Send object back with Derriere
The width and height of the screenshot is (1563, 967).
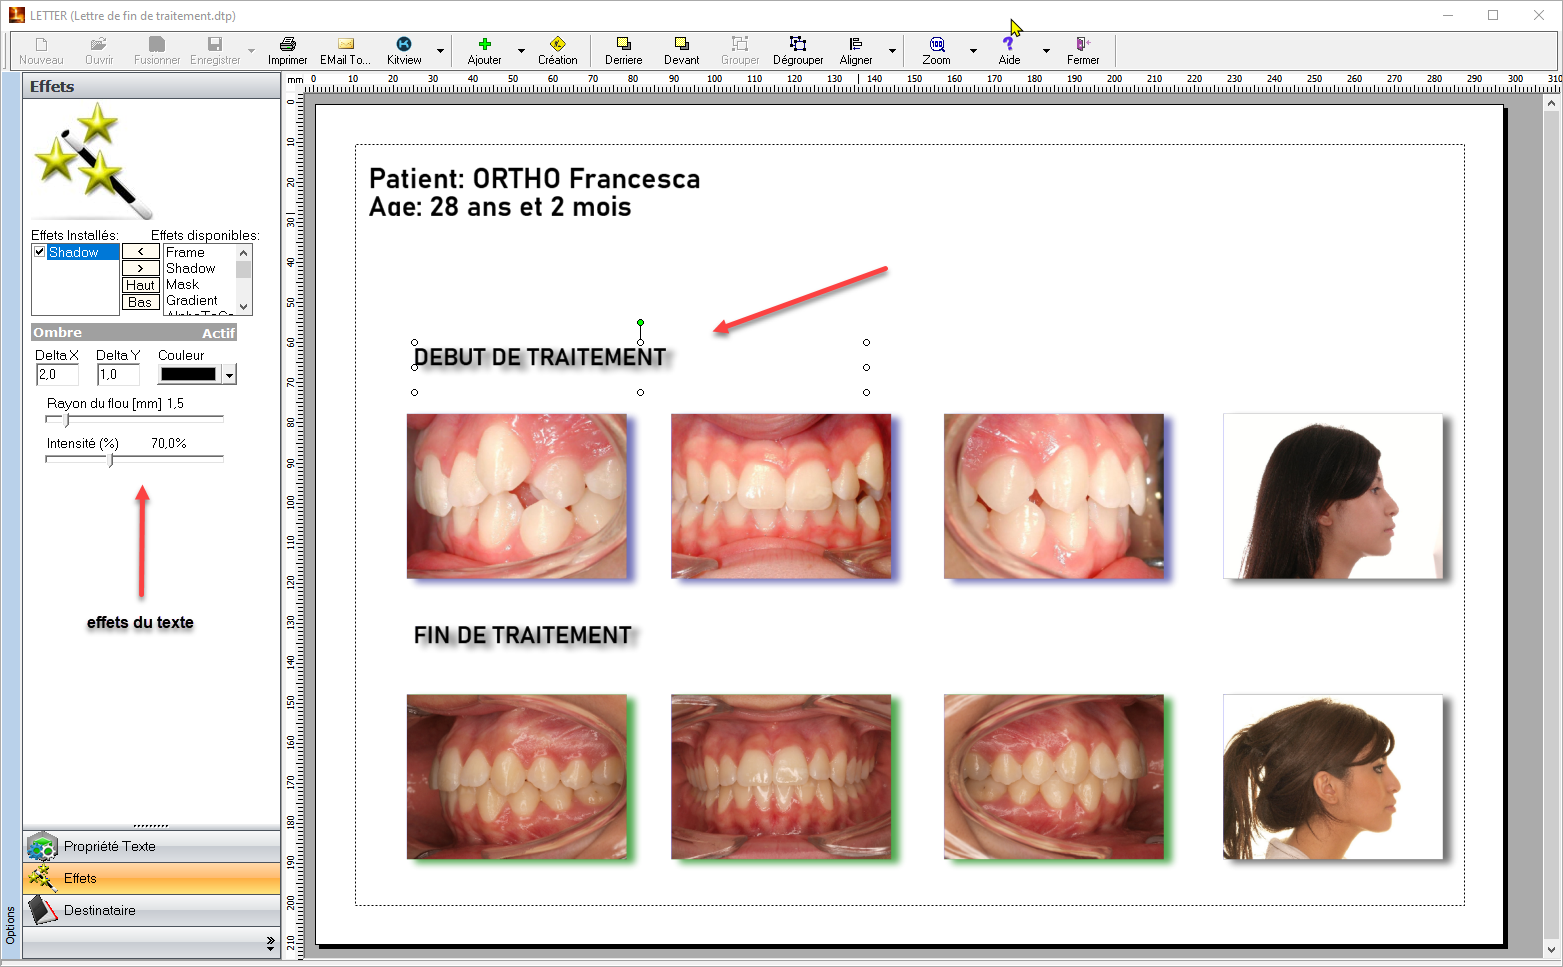(623, 45)
